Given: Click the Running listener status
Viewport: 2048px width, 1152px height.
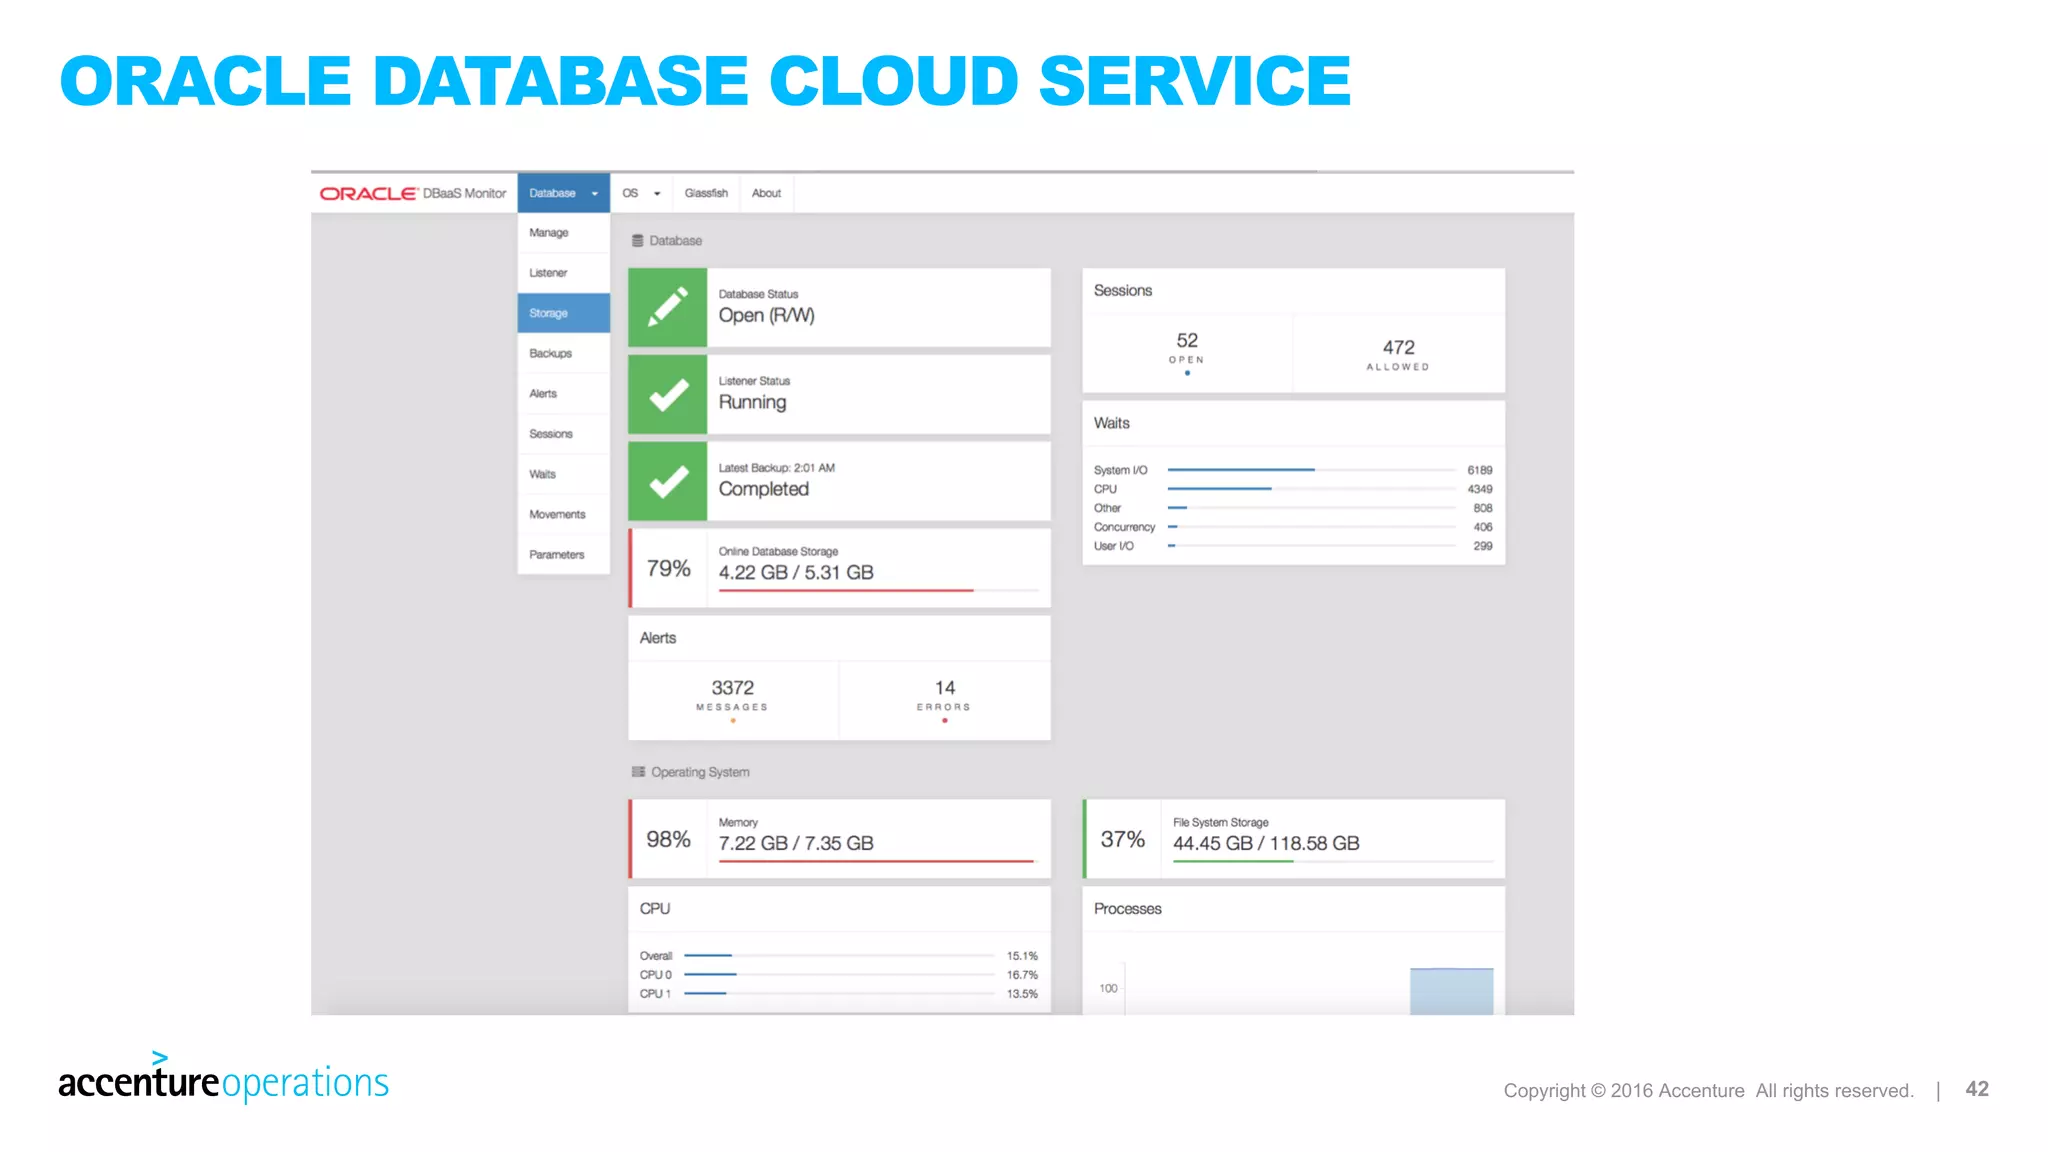Looking at the screenshot, I should click(x=752, y=402).
